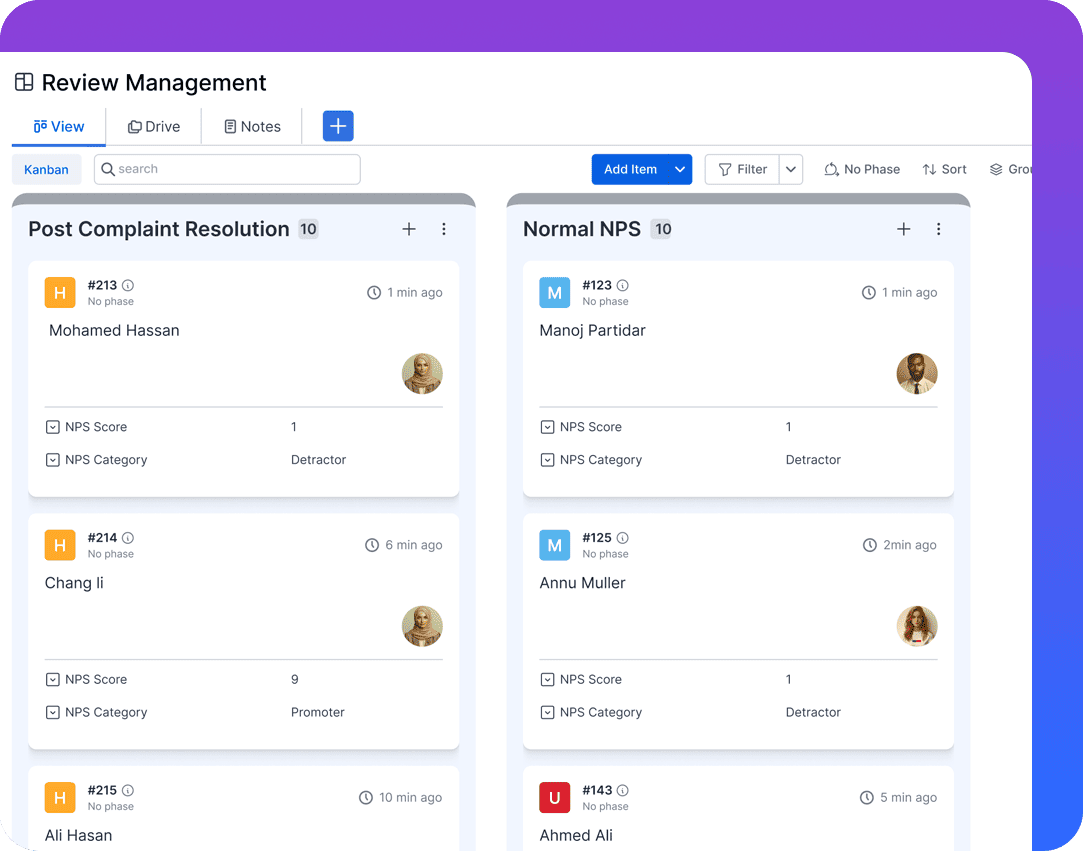The image size is (1083, 851).
Task: Click the info icon next to #143
Action: point(622,790)
